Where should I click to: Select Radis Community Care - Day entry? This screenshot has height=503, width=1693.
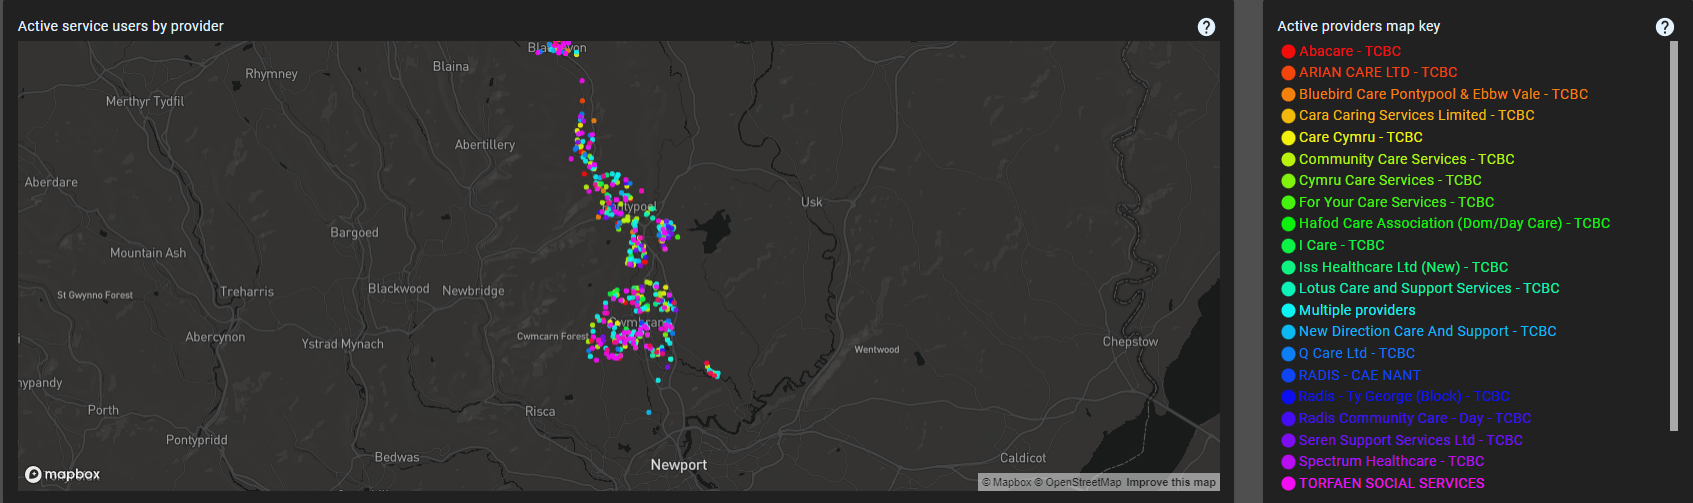[1415, 418]
